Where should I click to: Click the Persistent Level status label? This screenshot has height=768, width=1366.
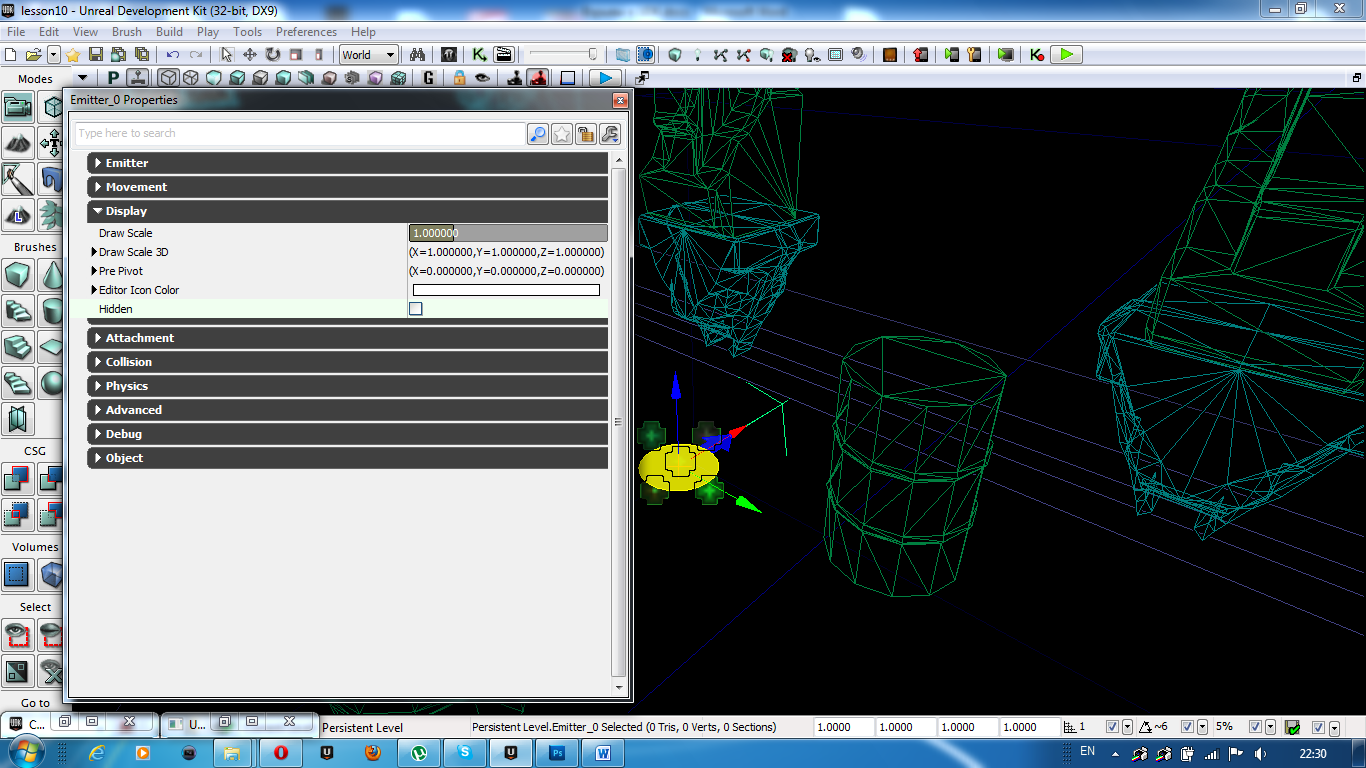(363, 728)
